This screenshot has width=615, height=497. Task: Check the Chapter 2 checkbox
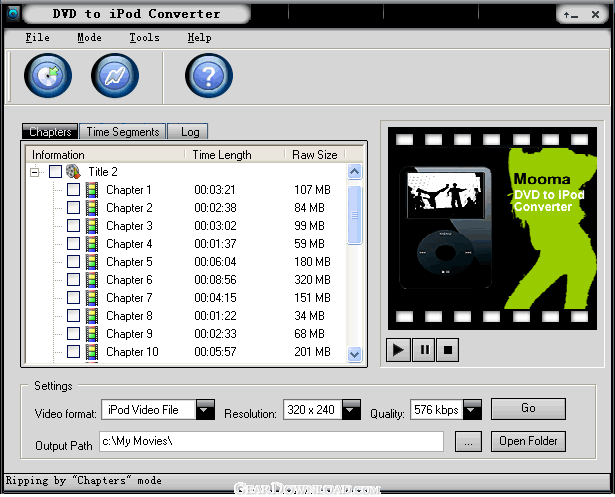[73, 208]
